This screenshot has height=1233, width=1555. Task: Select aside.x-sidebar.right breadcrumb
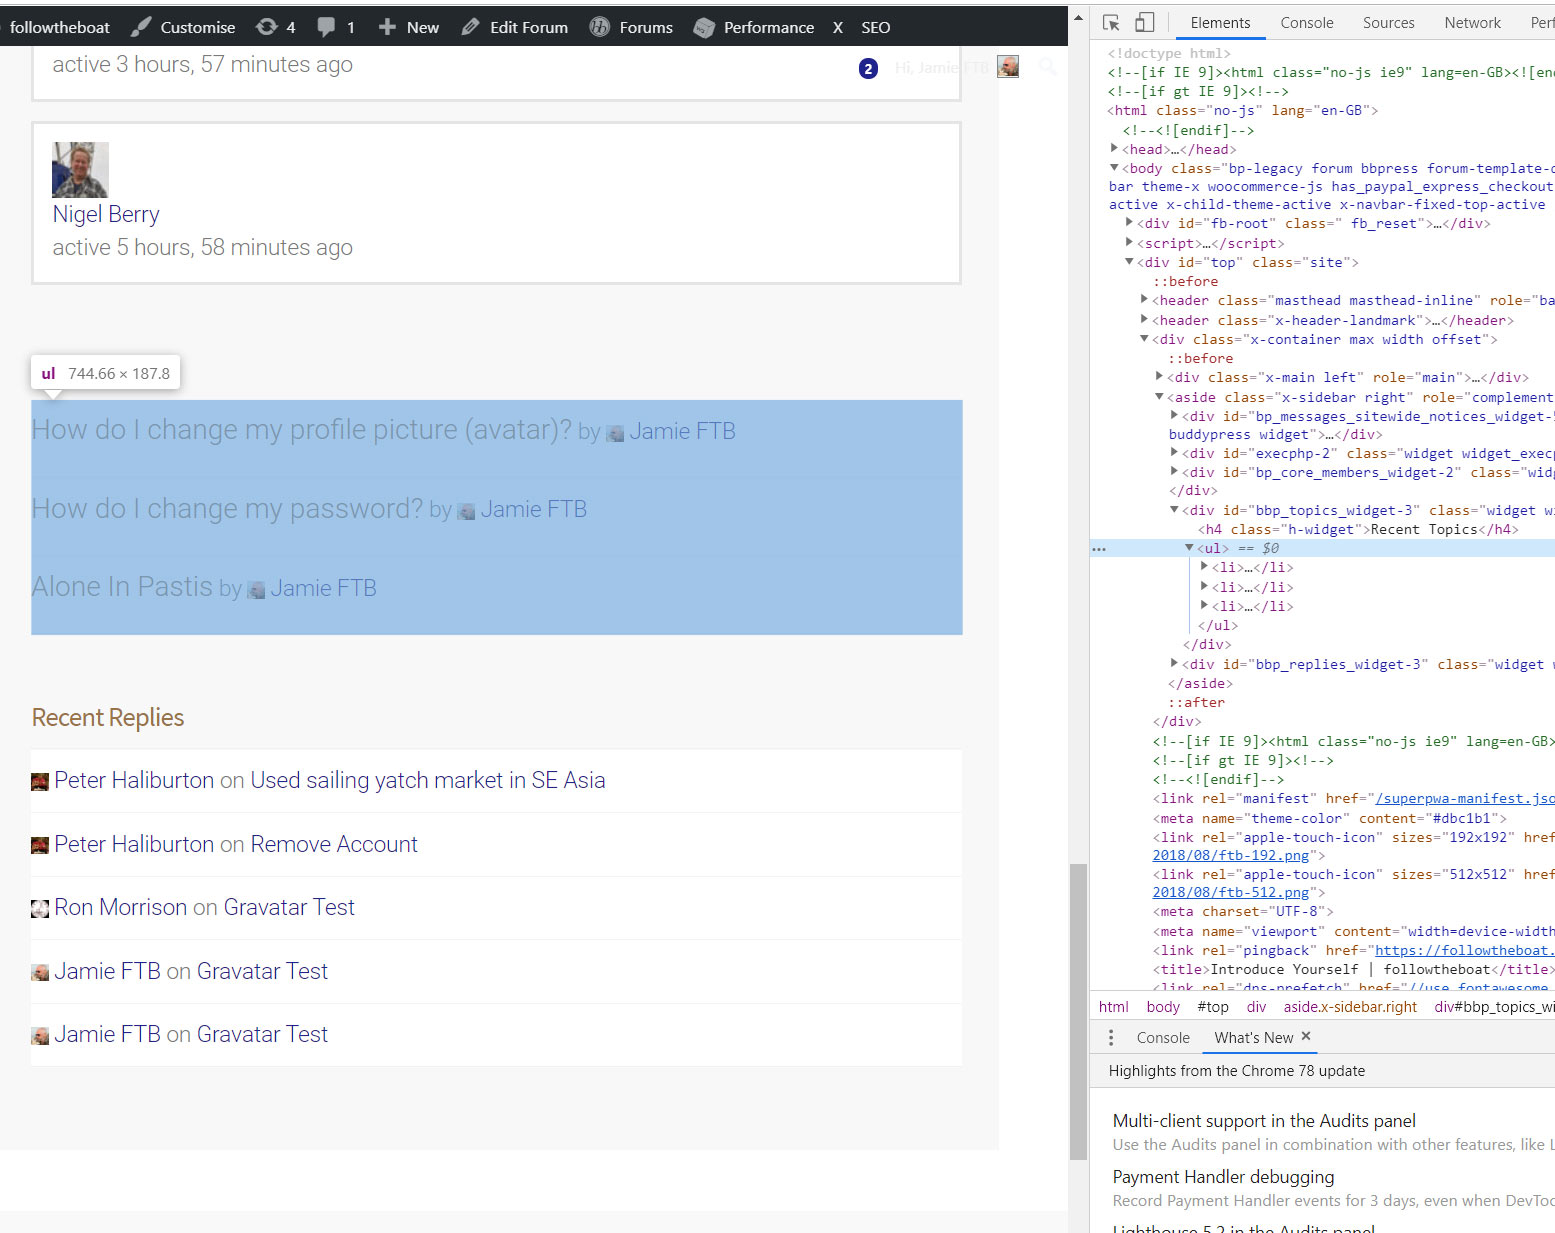(x=1350, y=1007)
